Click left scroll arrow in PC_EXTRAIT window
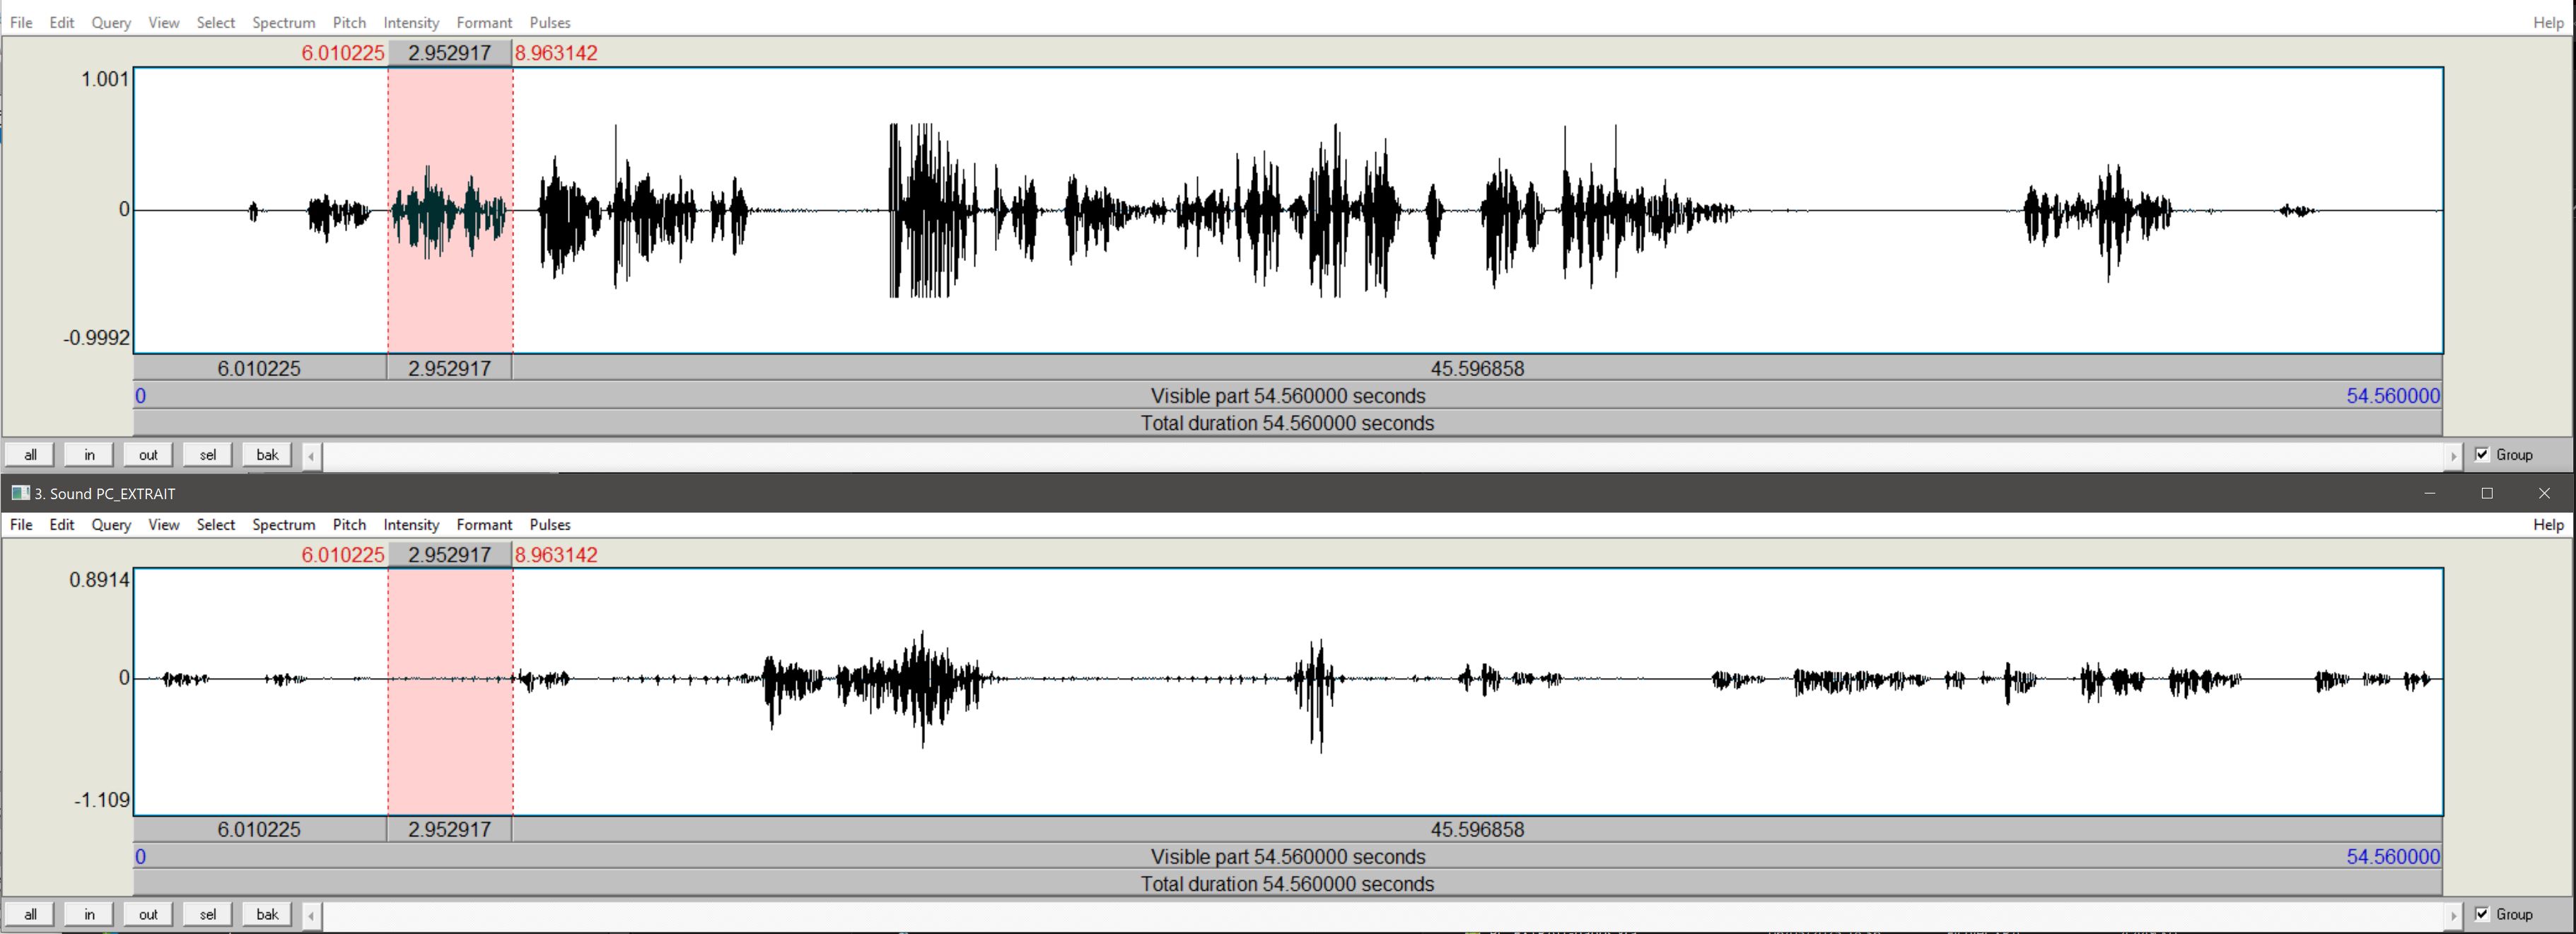This screenshot has height=934, width=2576. tap(311, 915)
